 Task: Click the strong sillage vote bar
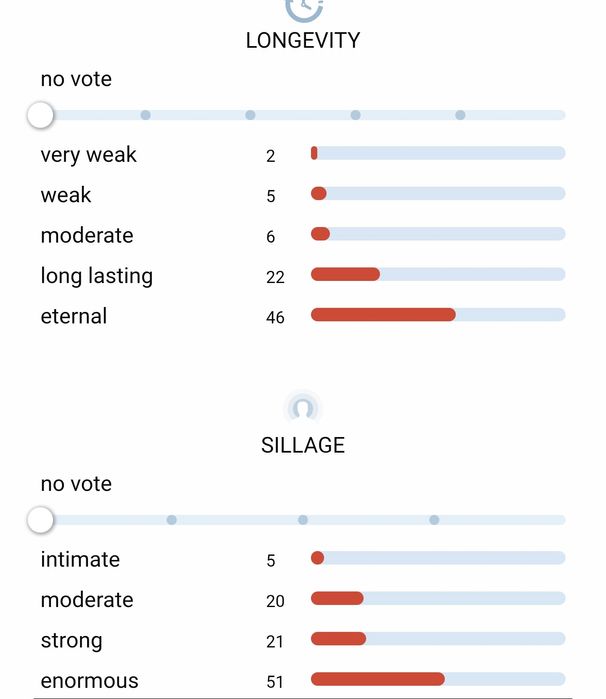(x=437, y=639)
